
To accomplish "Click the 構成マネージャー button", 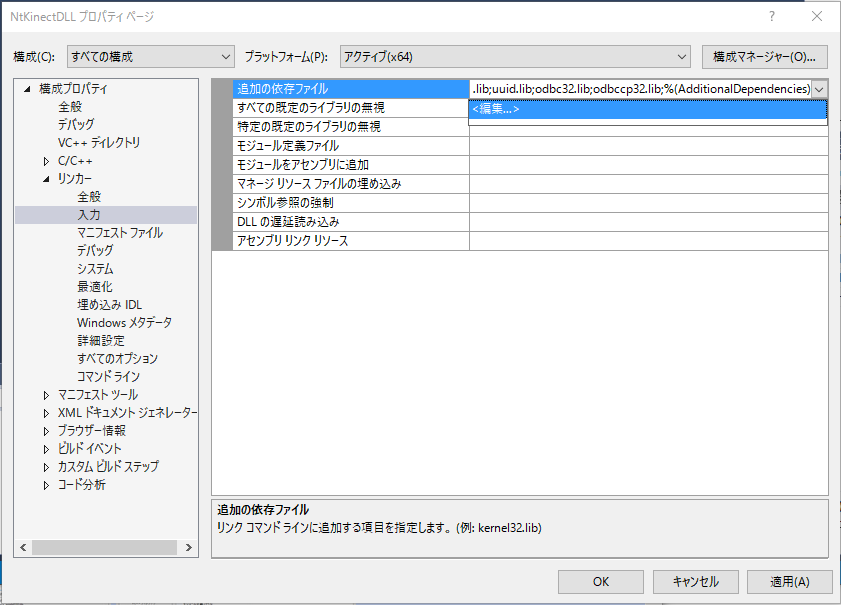I will click(x=765, y=56).
